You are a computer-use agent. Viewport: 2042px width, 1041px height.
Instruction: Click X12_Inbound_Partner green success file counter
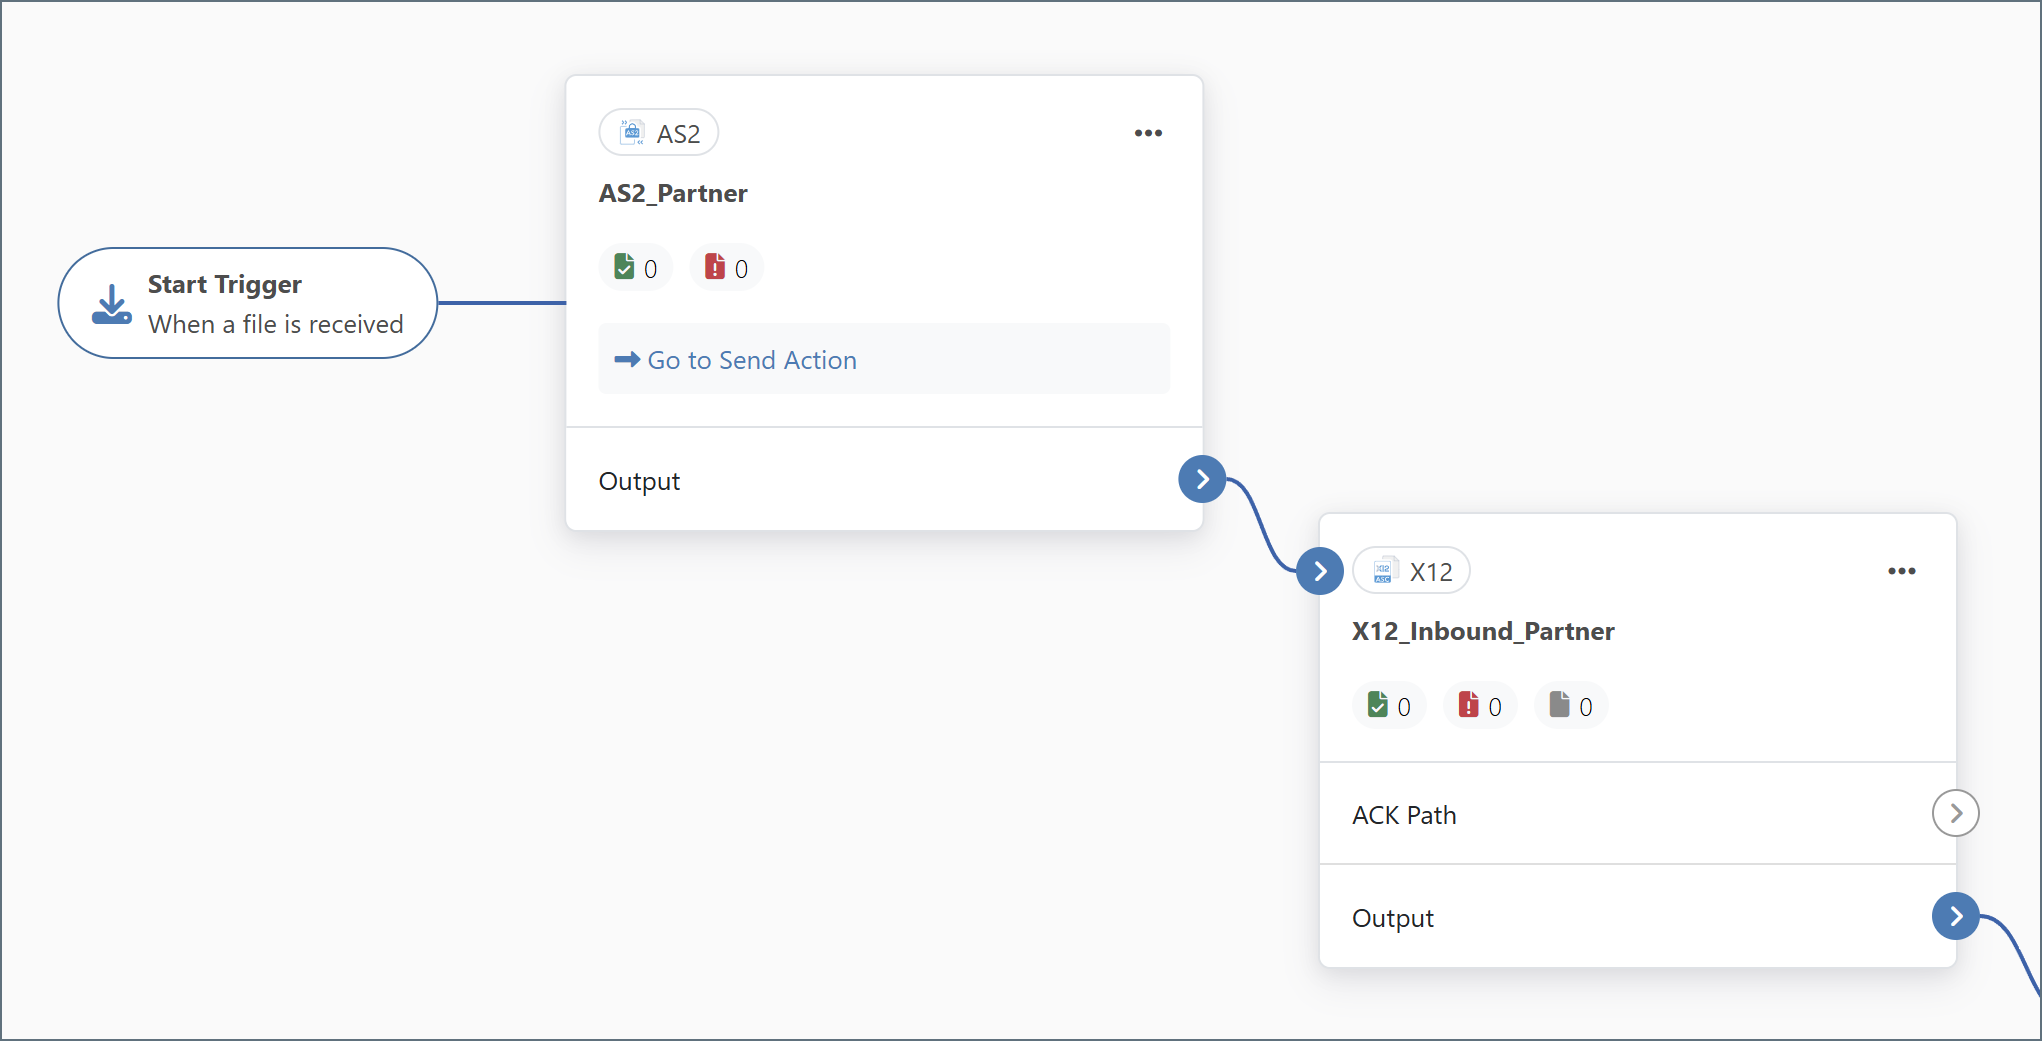tap(1389, 706)
